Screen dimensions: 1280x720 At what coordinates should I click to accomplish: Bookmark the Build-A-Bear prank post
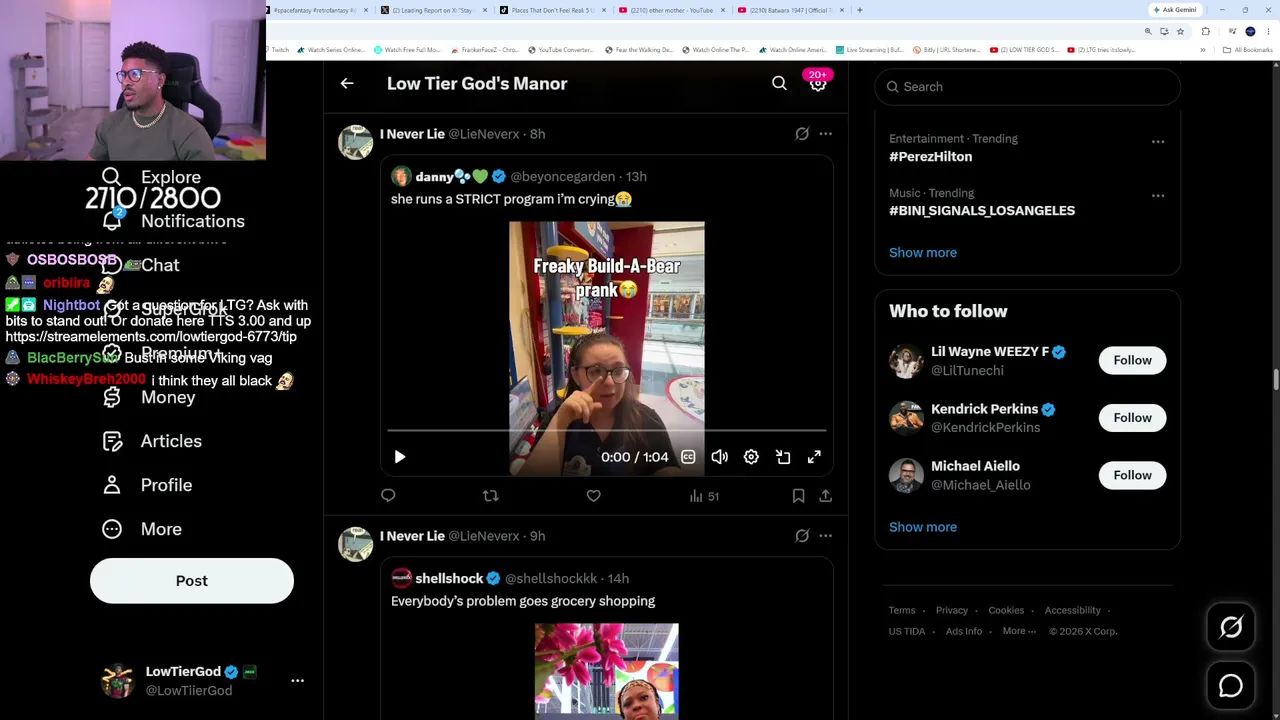798,496
